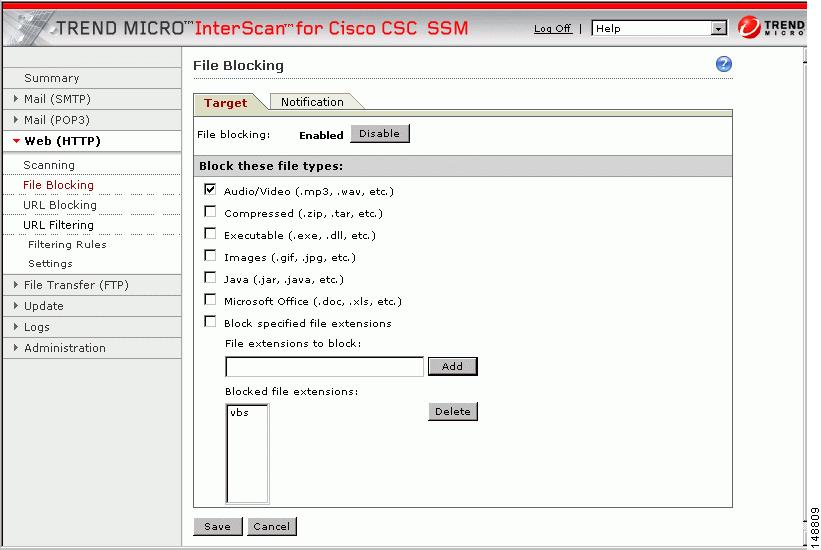
Task: Open URL Filtering in the sidebar
Action: [59, 225]
